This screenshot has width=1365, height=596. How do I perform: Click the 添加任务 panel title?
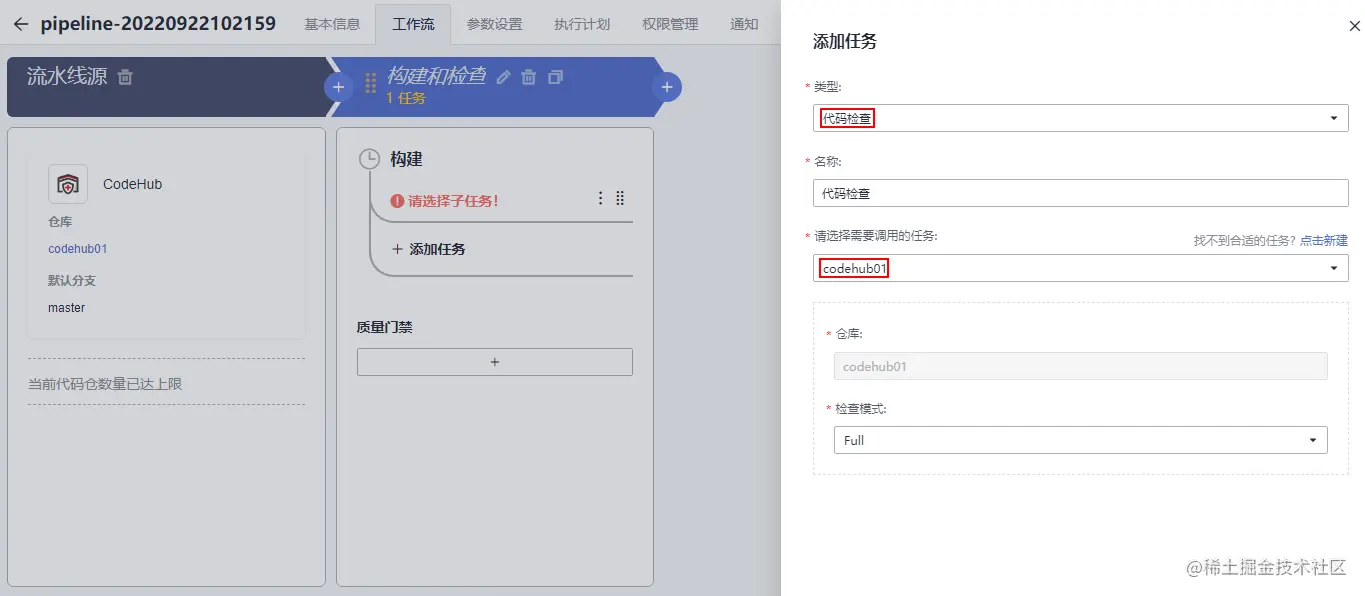(x=845, y=42)
